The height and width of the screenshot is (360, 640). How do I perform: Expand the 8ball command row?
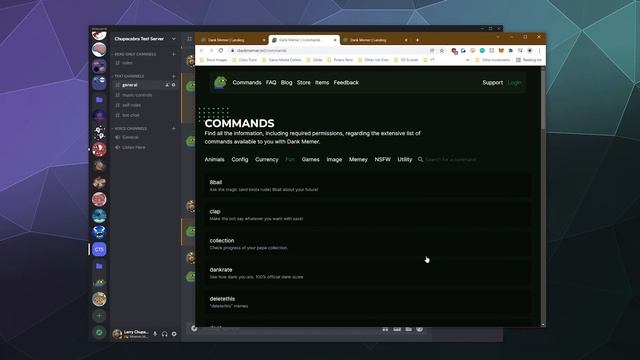click(x=368, y=185)
